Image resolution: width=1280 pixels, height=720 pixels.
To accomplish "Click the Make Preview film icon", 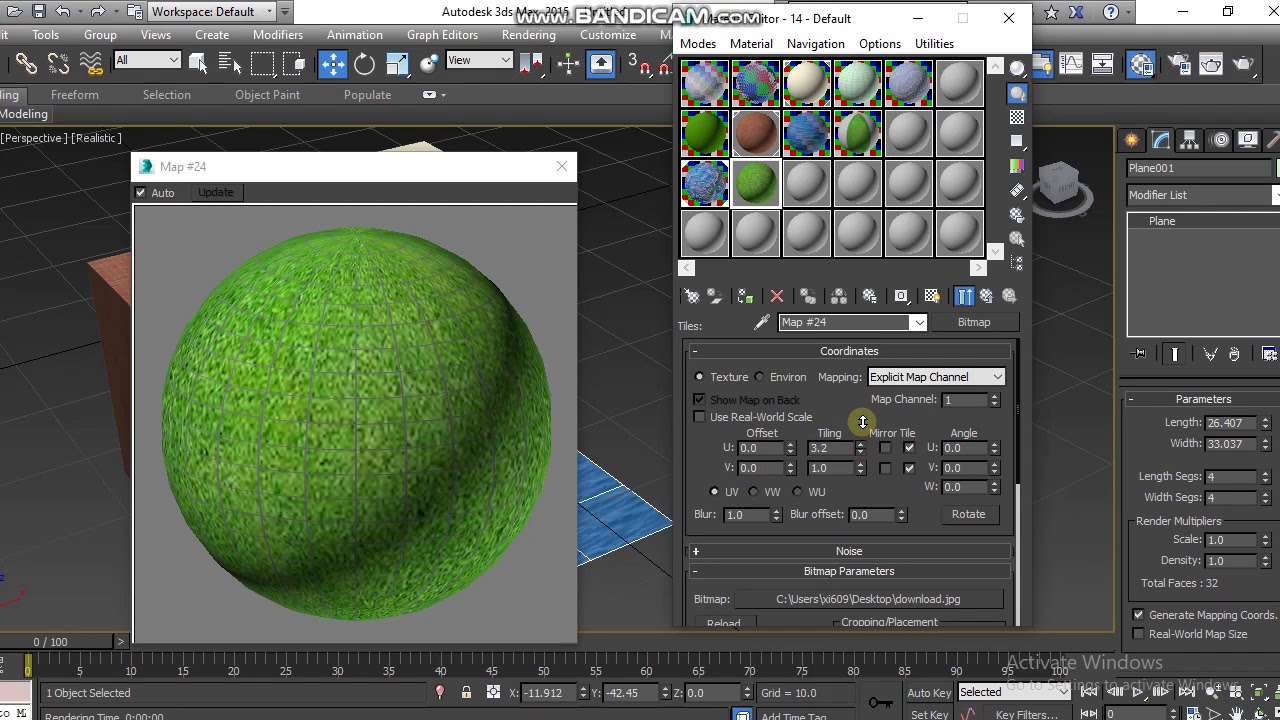I will pos(1017,190).
